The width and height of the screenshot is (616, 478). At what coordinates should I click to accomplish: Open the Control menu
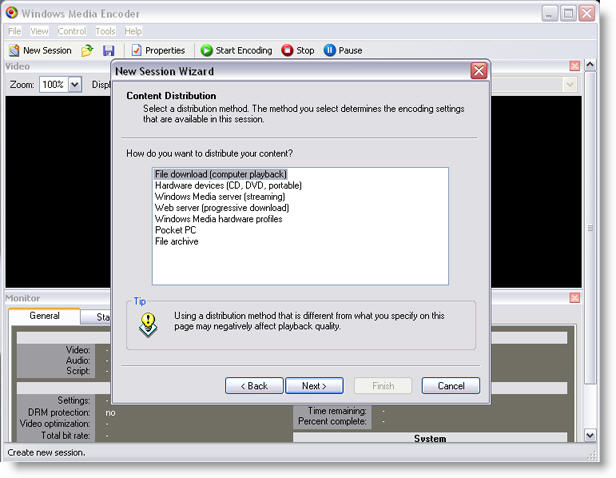72,31
